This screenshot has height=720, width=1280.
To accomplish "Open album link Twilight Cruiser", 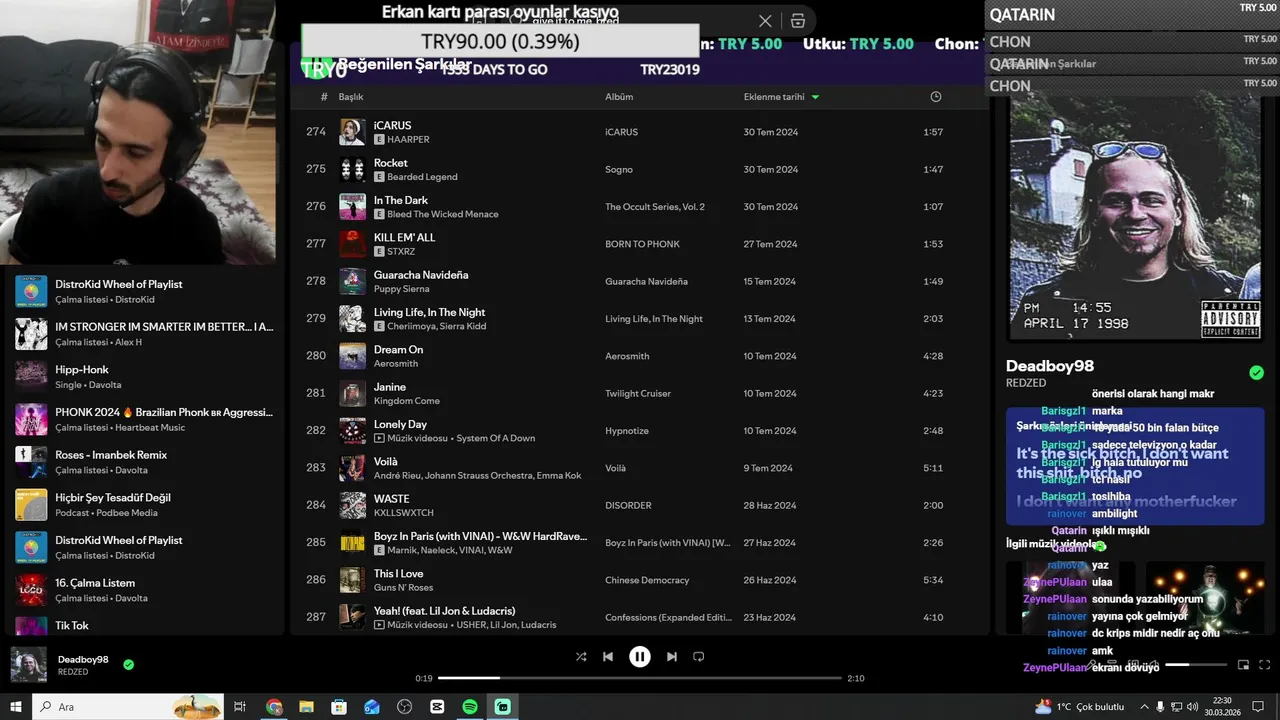I will [637, 394].
